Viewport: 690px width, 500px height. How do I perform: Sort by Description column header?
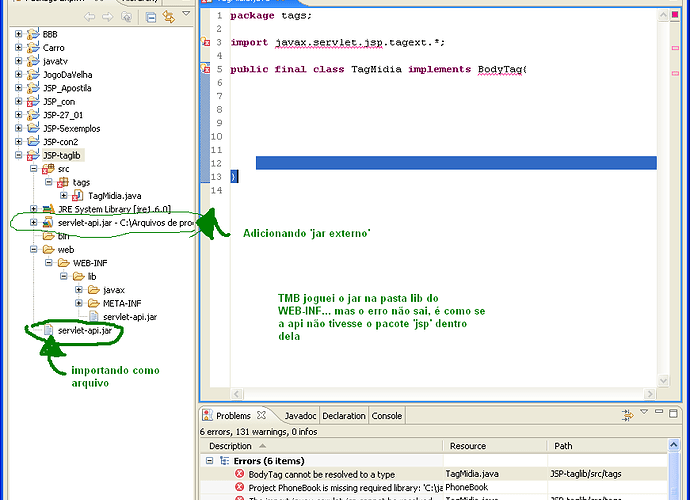[321, 446]
